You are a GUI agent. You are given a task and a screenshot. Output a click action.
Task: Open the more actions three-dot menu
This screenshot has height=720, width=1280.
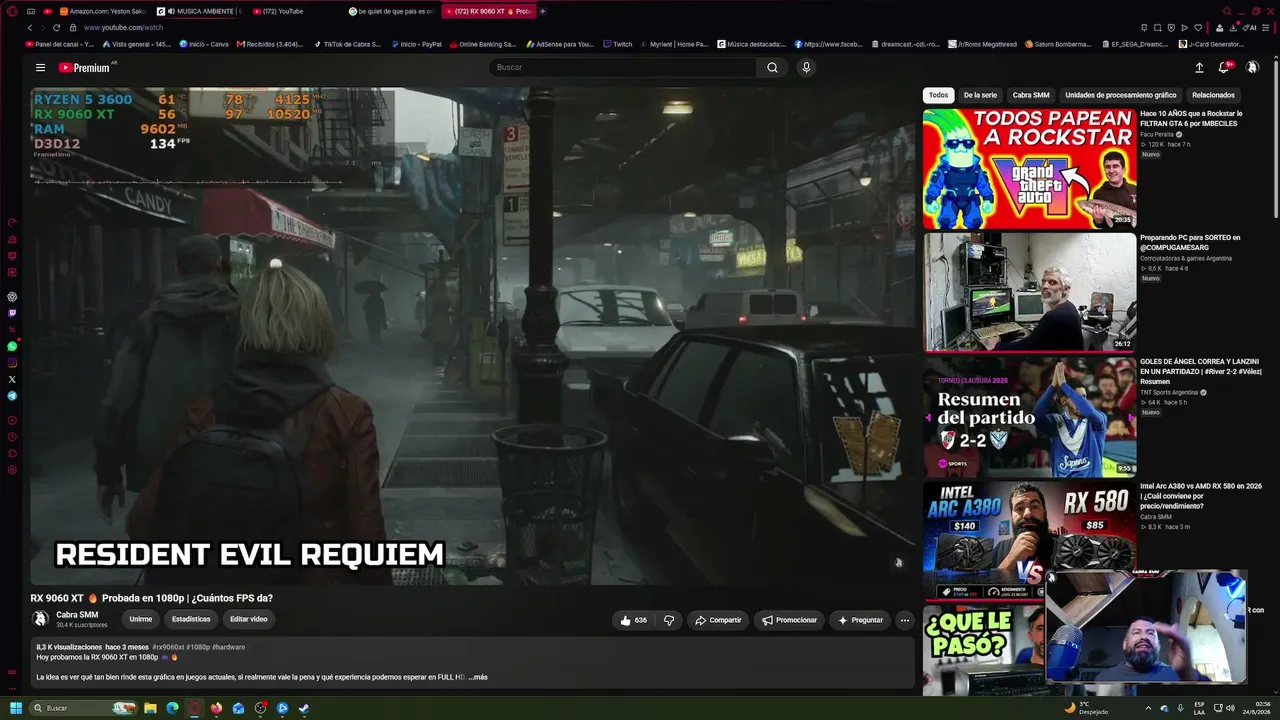pyautogui.click(x=904, y=620)
